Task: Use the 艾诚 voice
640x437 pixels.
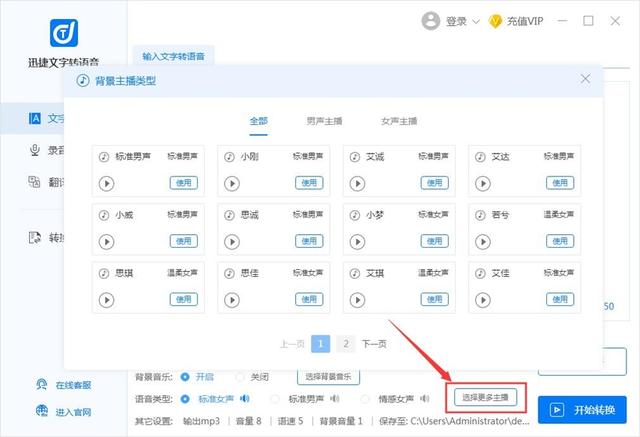Action: tap(435, 183)
